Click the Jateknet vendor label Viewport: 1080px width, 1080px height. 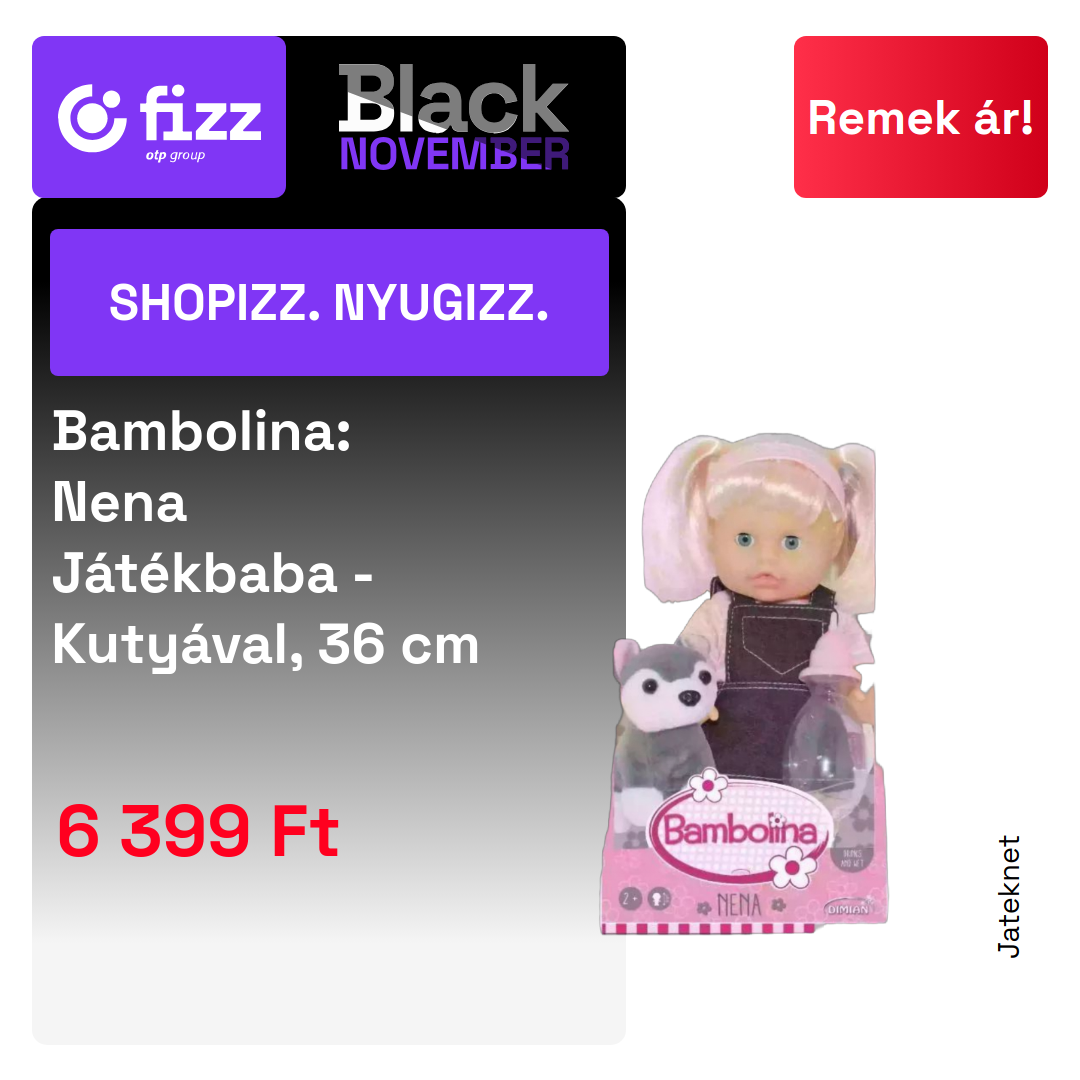1009,896
